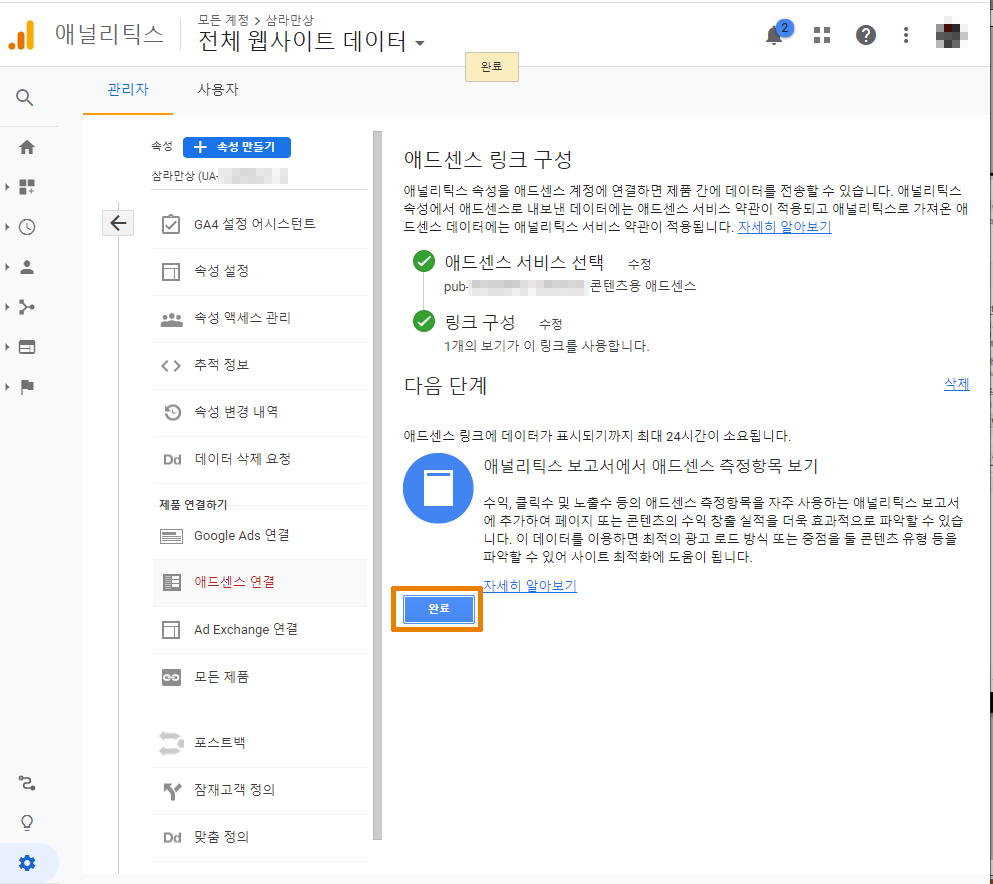Click the 삼라만상 property name
Image resolution: width=993 pixels, height=884 pixels.
point(220,176)
